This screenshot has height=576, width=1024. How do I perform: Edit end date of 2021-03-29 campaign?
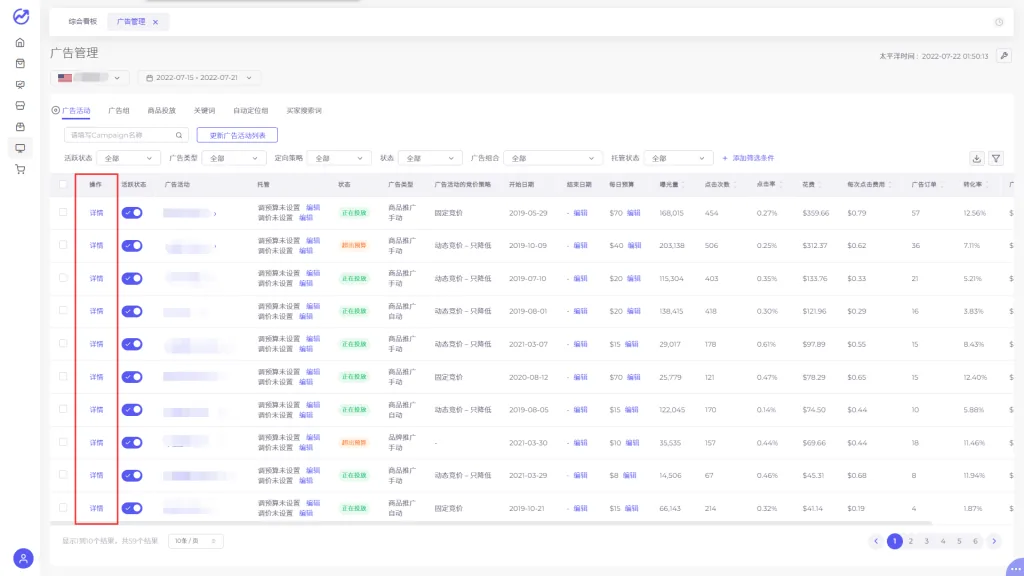tap(580, 475)
